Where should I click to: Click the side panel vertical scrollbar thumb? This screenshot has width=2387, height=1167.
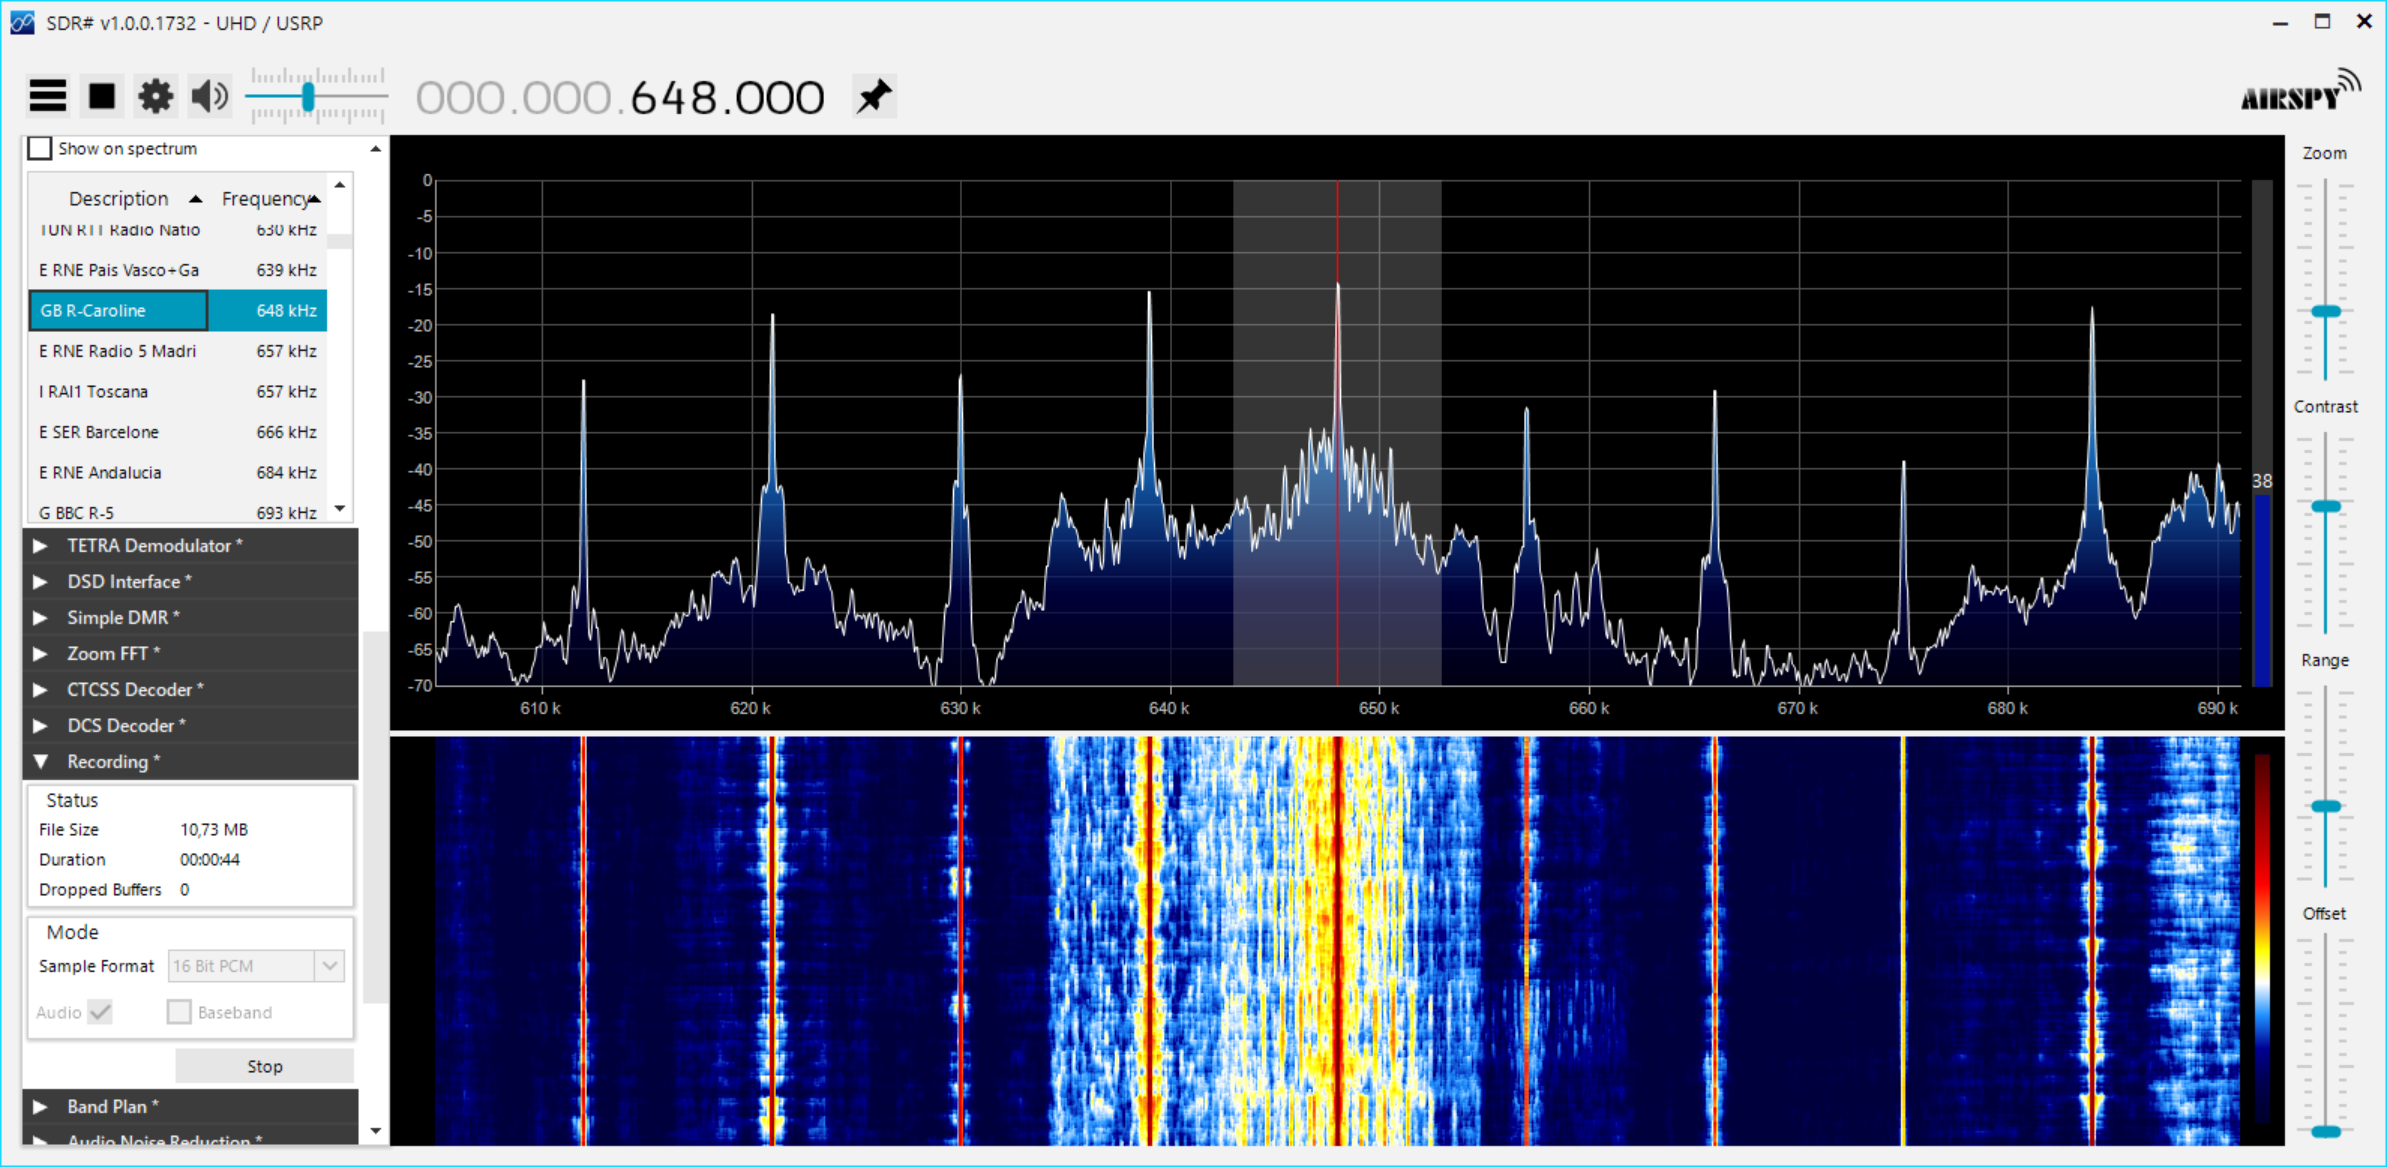(375, 816)
